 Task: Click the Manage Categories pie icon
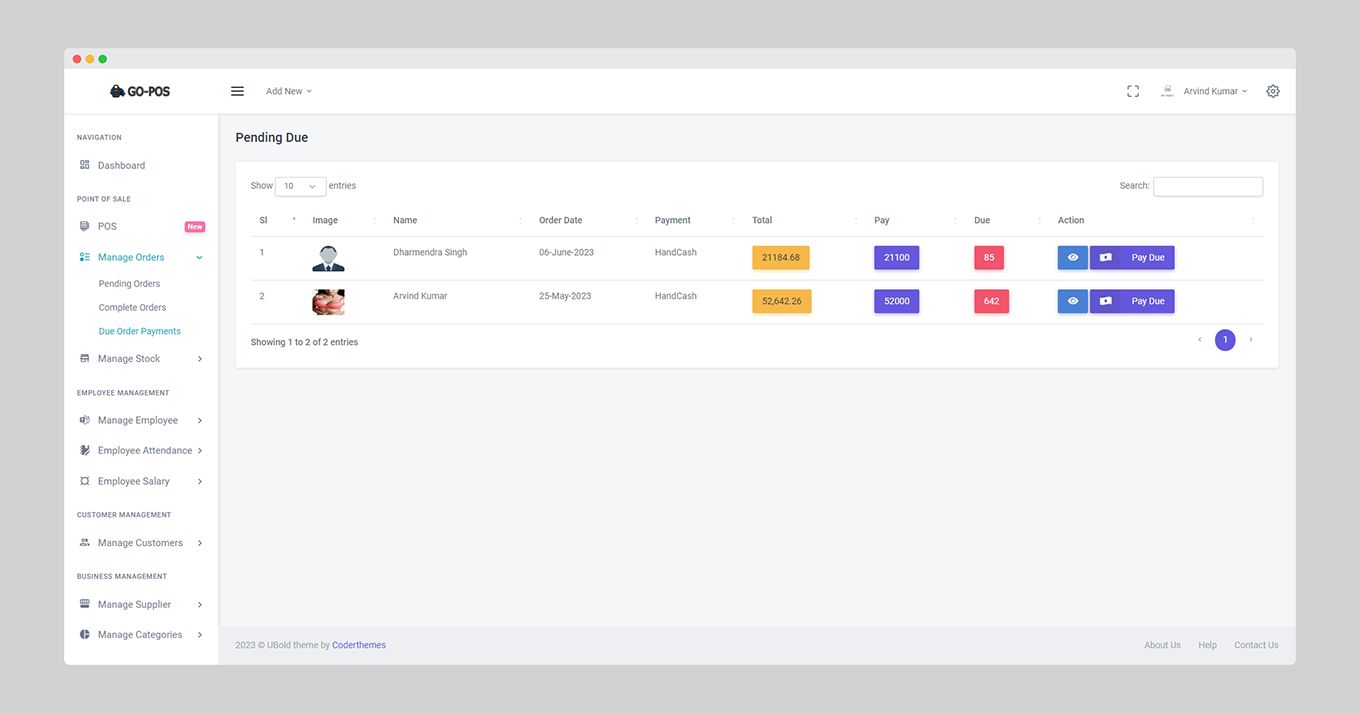(x=85, y=634)
